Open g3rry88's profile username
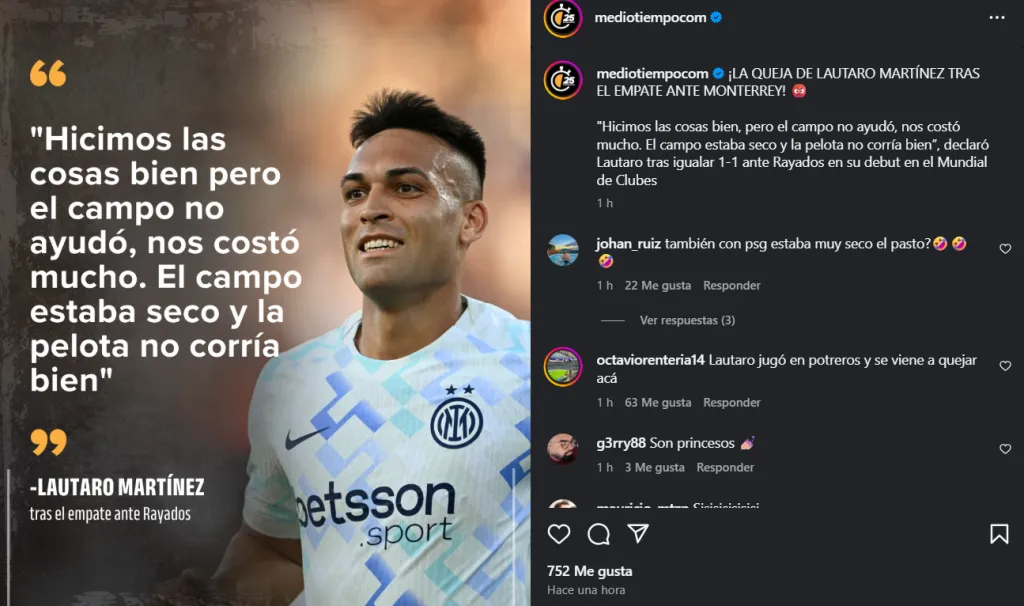The image size is (1024, 606). pyautogui.click(x=620, y=443)
